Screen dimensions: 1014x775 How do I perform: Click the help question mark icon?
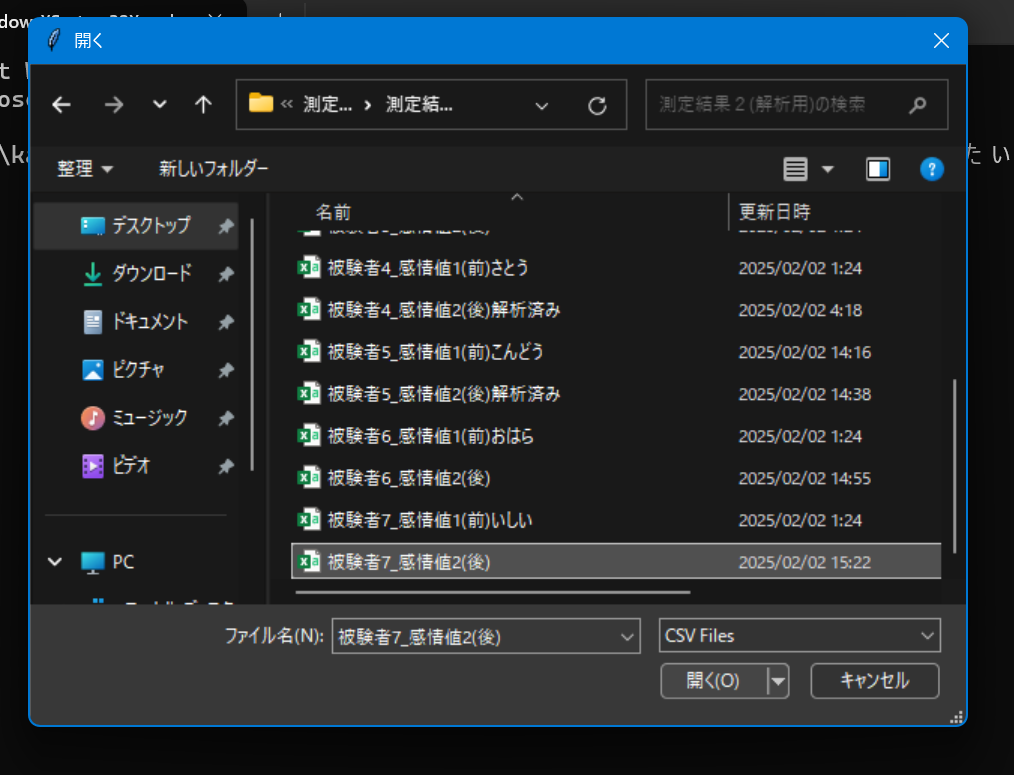click(x=932, y=168)
